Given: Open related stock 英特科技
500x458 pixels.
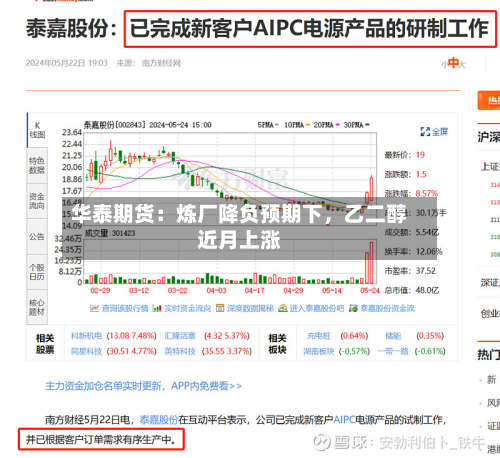Looking at the screenshot, I should click(x=180, y=351).
